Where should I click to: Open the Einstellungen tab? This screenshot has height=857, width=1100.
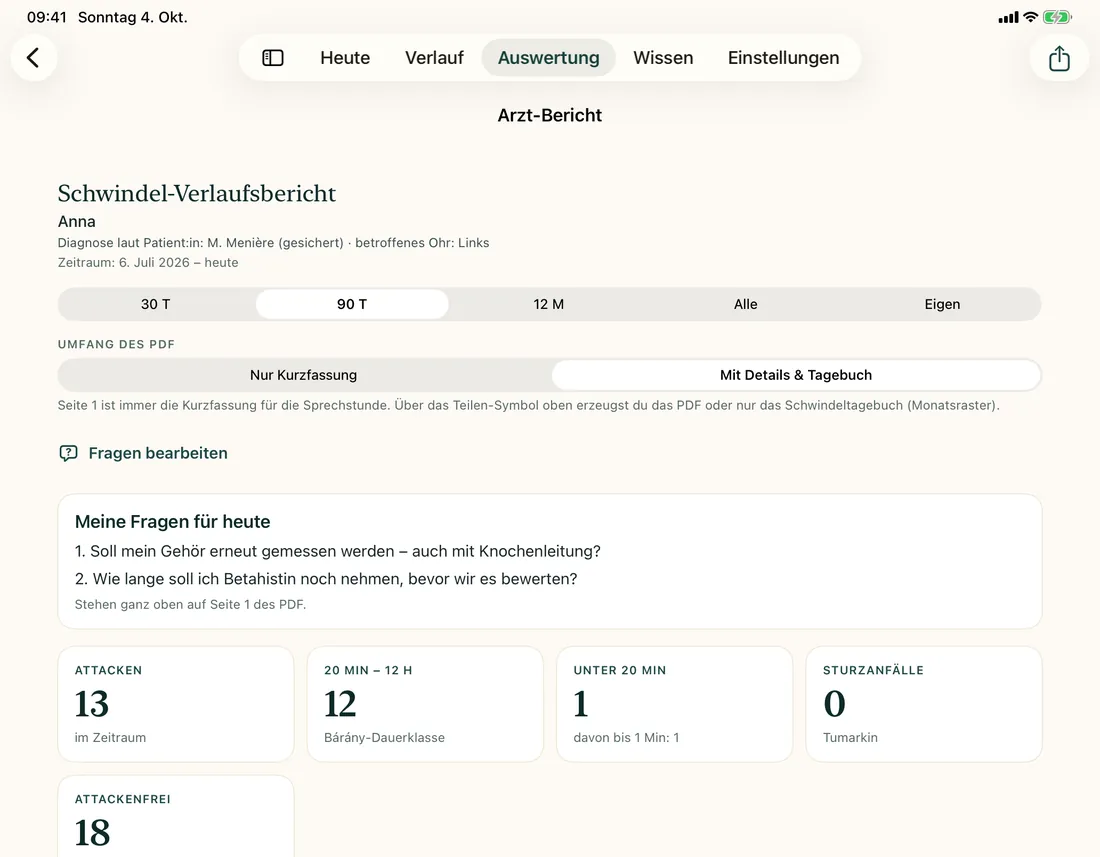(783, 58)
